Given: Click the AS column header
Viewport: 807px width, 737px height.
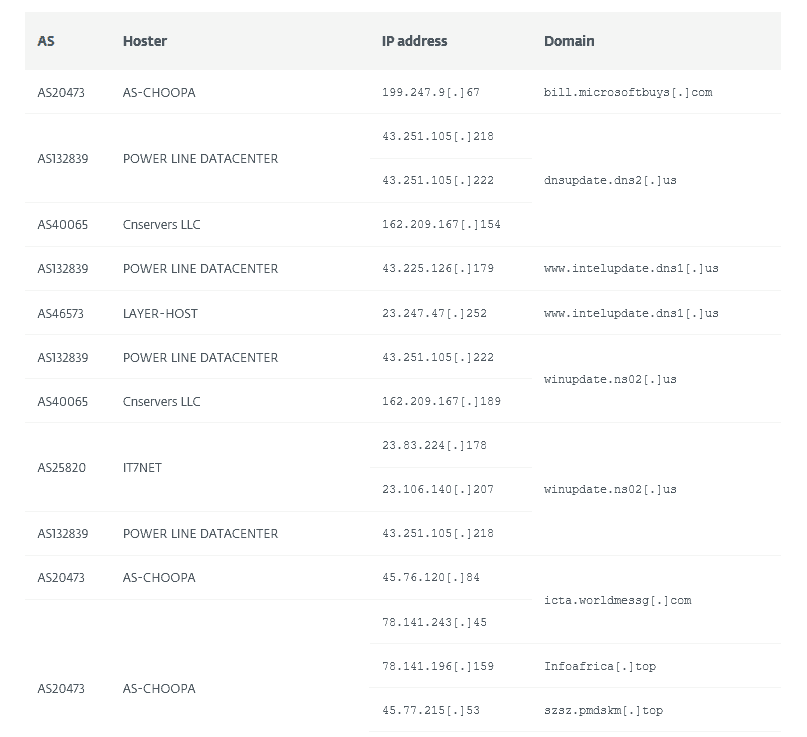Looking at the screenshot, I should pyautogui.click(x=46, y=41).
